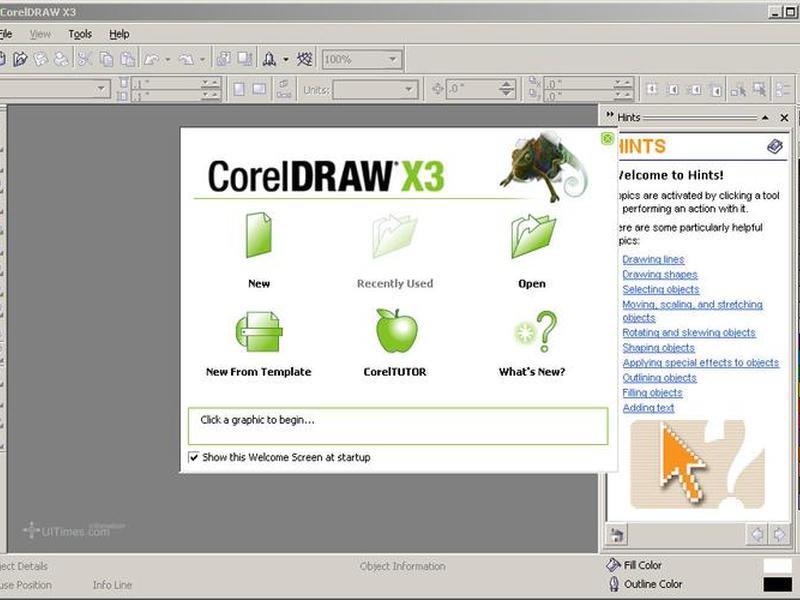The image size is (800, 600).
Task: Click the Copy icon in toolbar
Action: pyautogui.click(x=106, y=59)
